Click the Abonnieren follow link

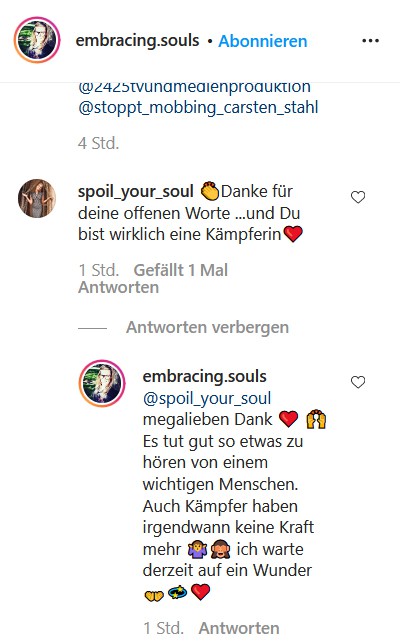(x=262, y=41)
